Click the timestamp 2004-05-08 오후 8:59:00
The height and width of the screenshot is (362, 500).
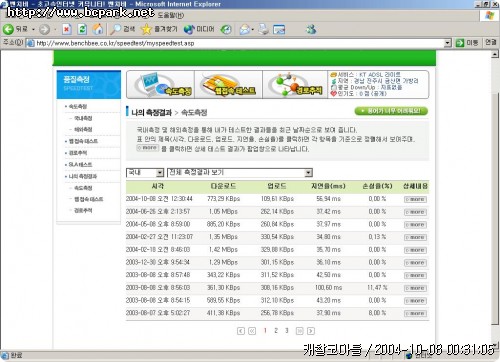(158, 224)
